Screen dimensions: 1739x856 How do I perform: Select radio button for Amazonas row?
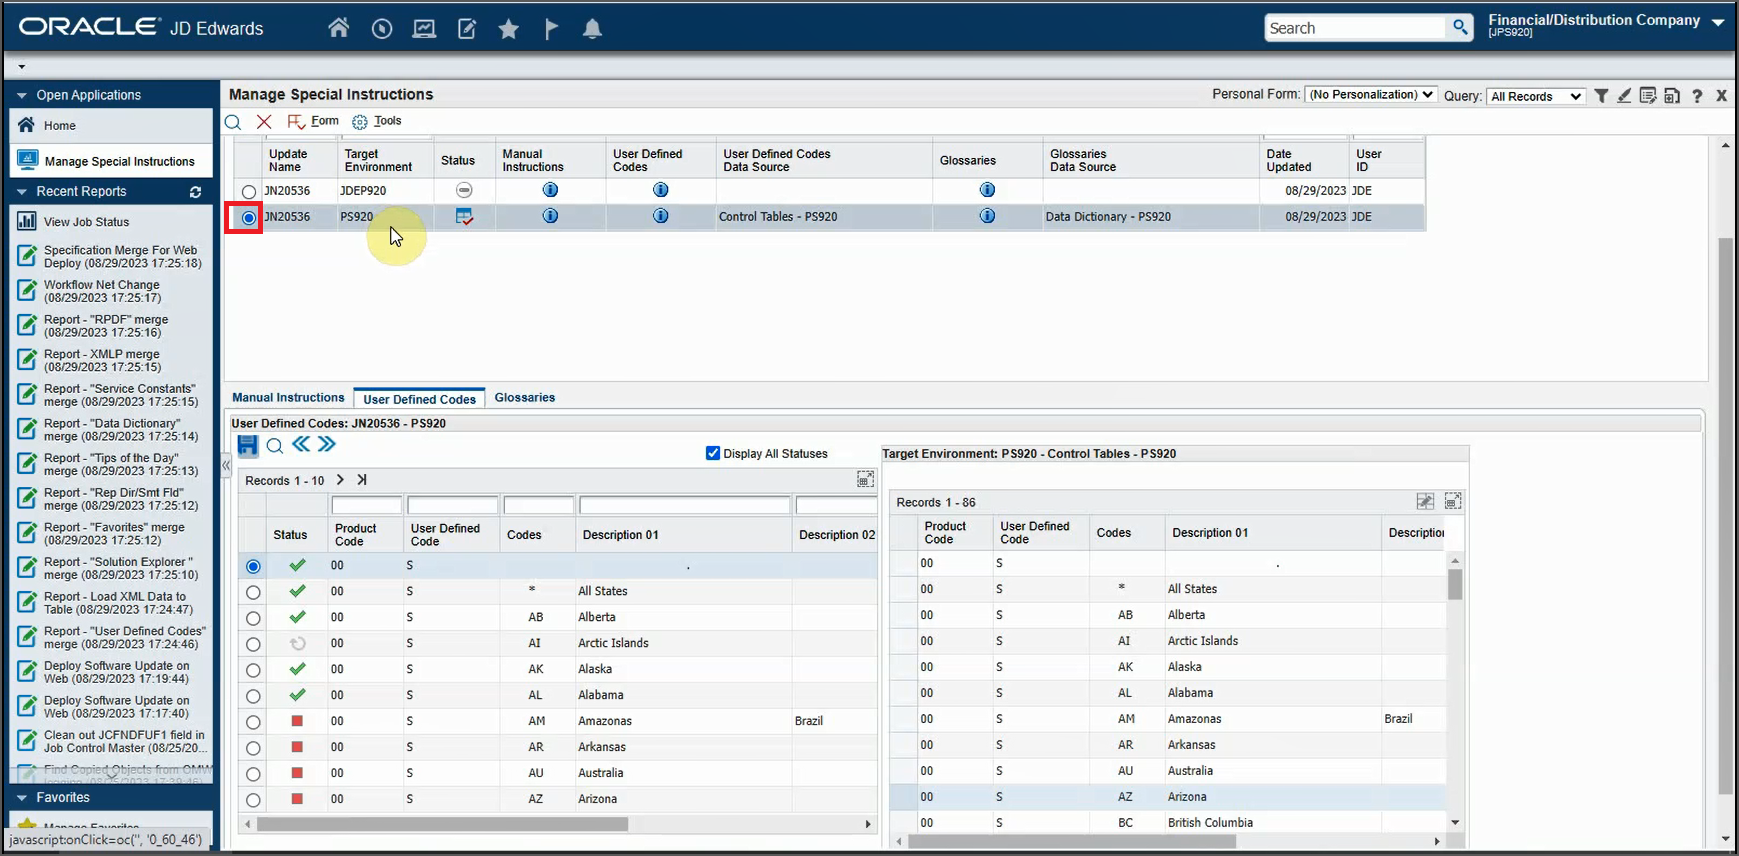pyautogui.click(x=253, y=722)
